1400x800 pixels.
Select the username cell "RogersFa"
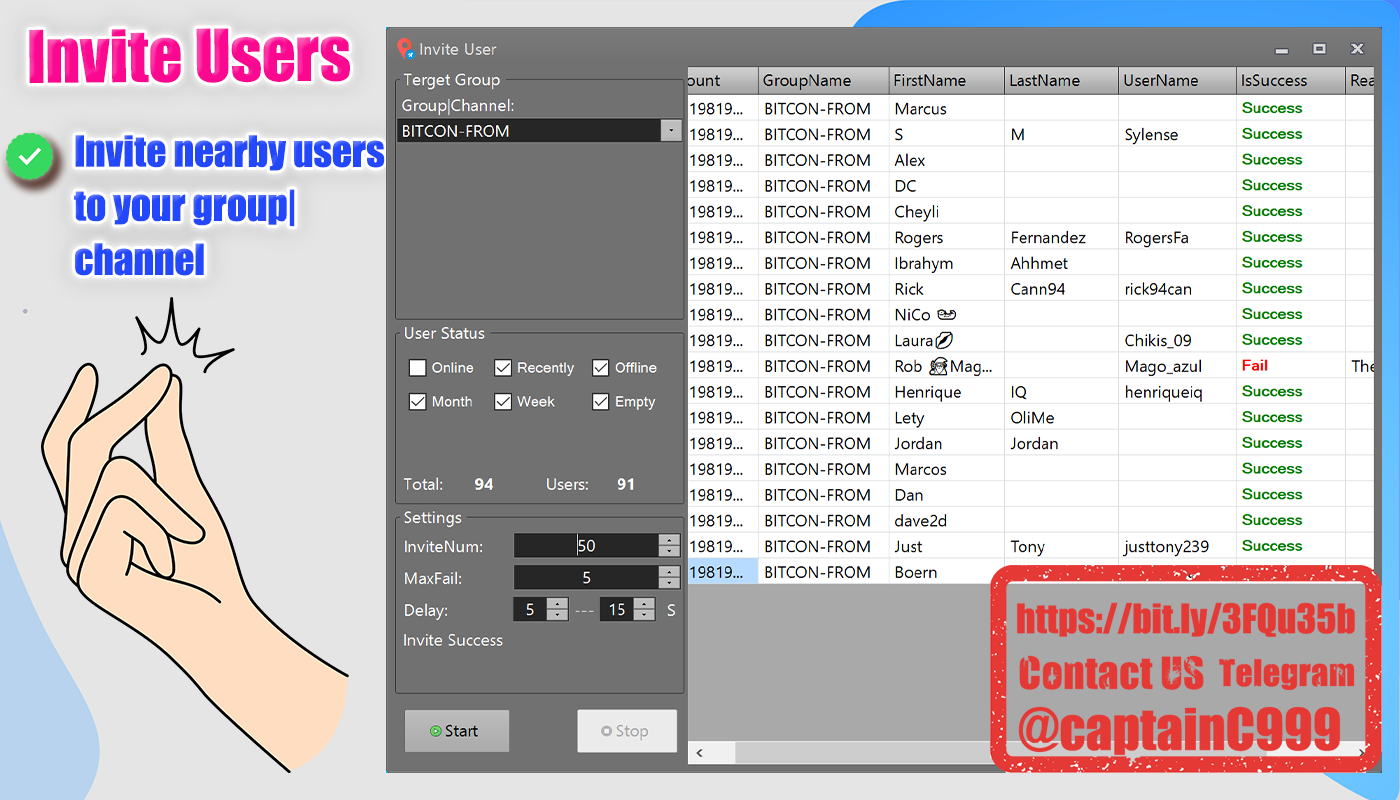(x=1177, y=238)
